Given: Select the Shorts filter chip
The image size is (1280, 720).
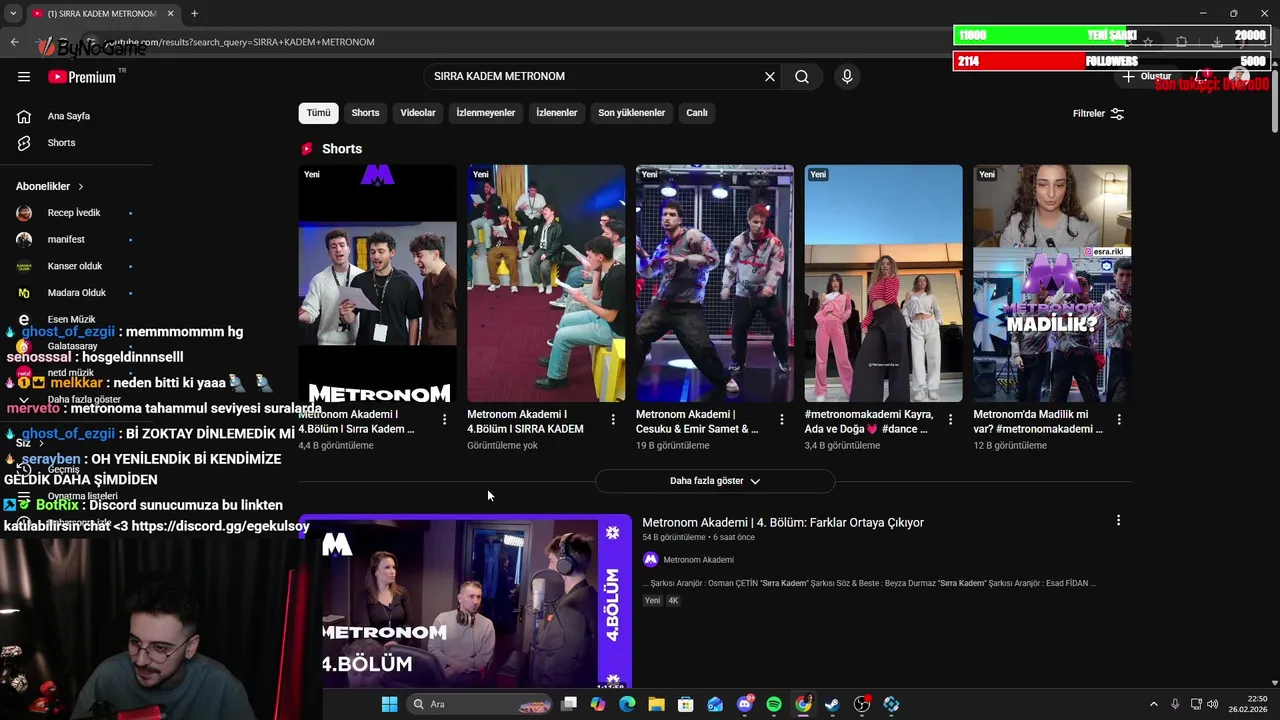Looking at the screenshot, I should 365,113.
